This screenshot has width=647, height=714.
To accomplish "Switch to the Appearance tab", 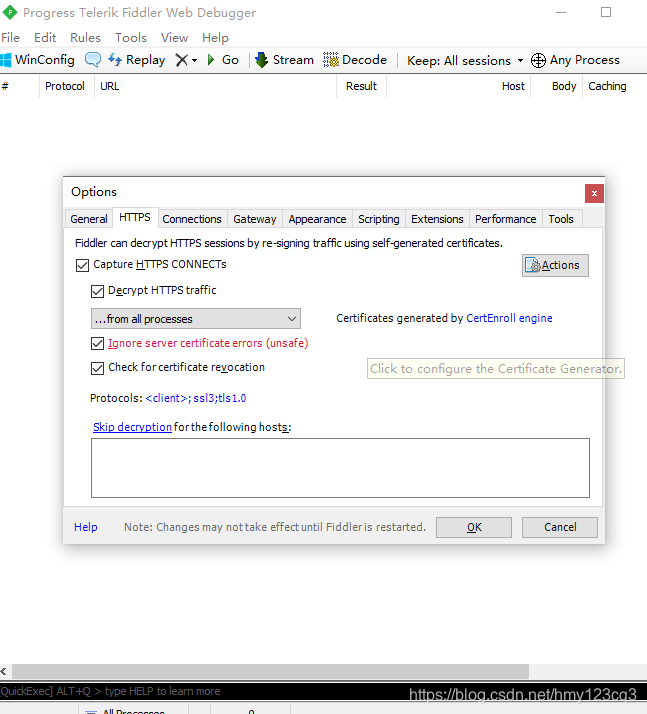I will (317, 219).
